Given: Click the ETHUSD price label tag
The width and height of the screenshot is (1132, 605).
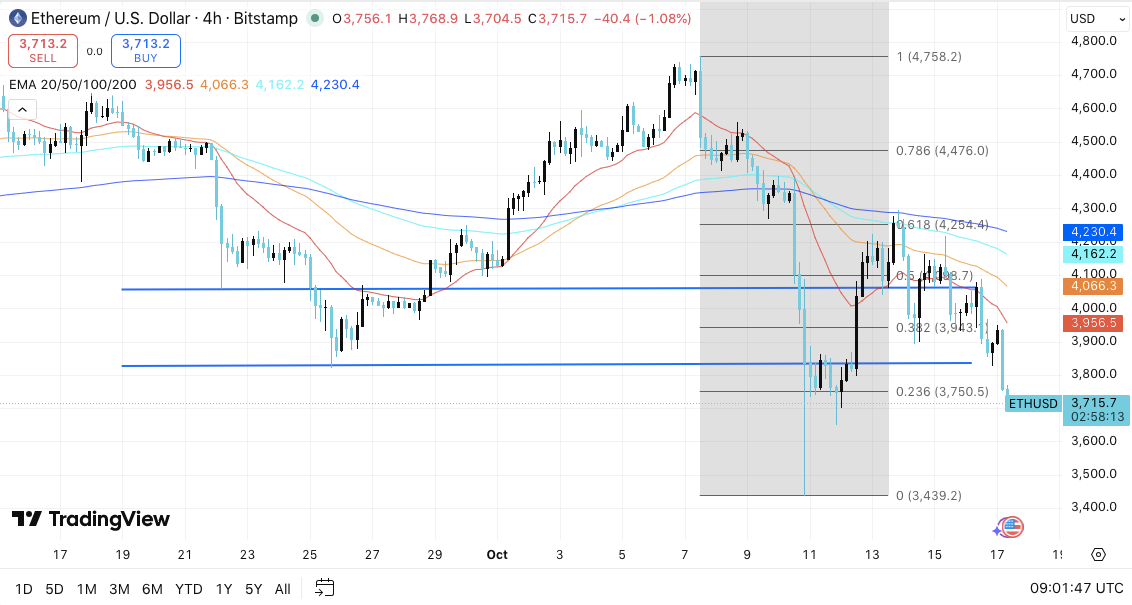Looking at the screenshot, I should point(1033,404).
